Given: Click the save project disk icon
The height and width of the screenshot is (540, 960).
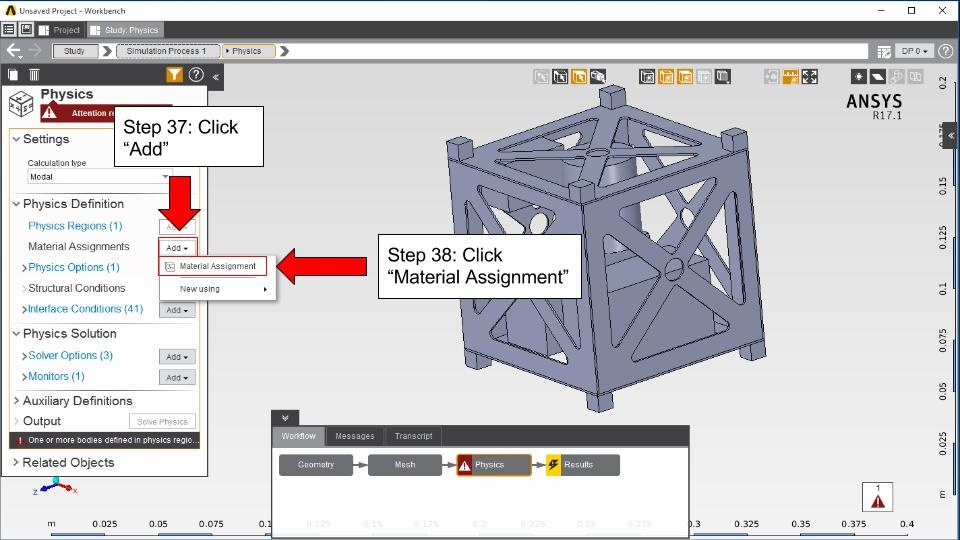Looking at the screenshot, I should tap(26, 29).
